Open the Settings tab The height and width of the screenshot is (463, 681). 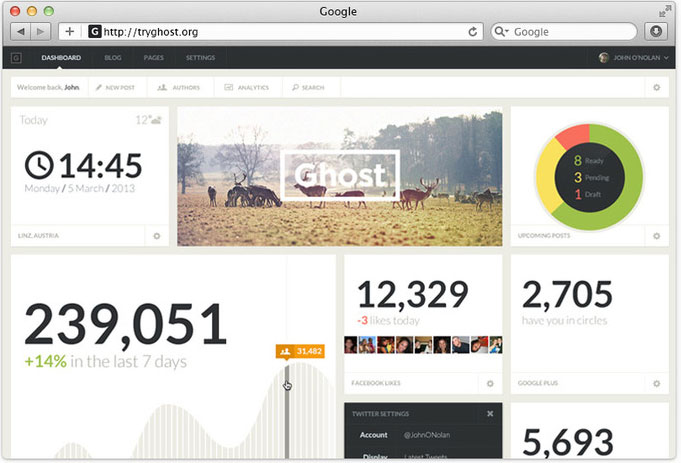click(200, 57)
